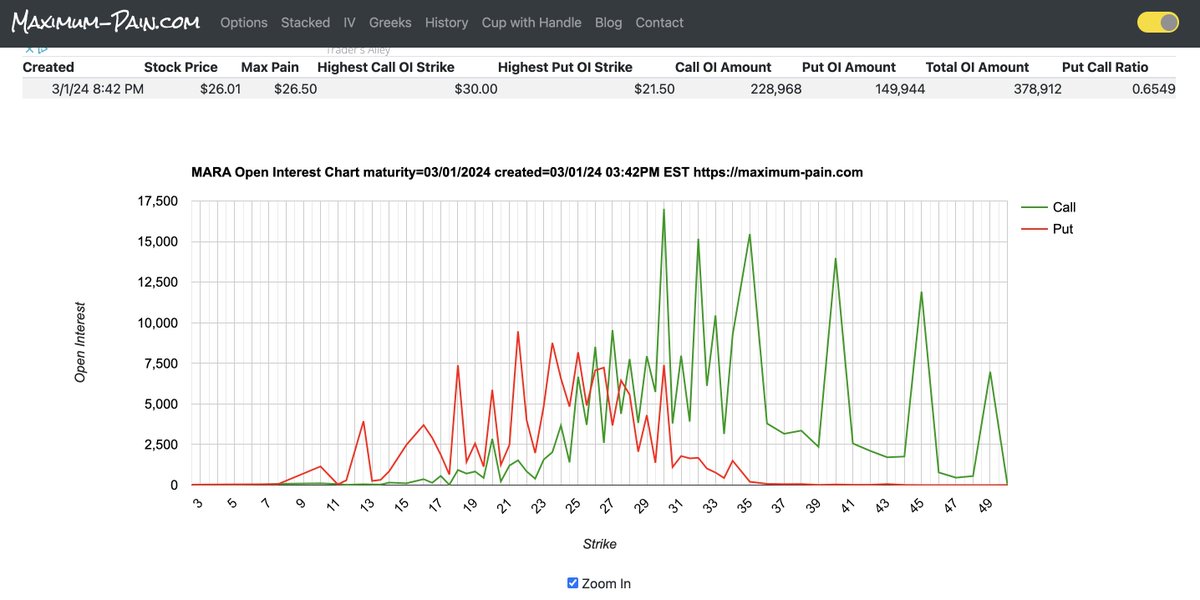Select Cup with Handle in the navbar
This screenshot has width=1200, height=600.
click(x=531, y=21)
